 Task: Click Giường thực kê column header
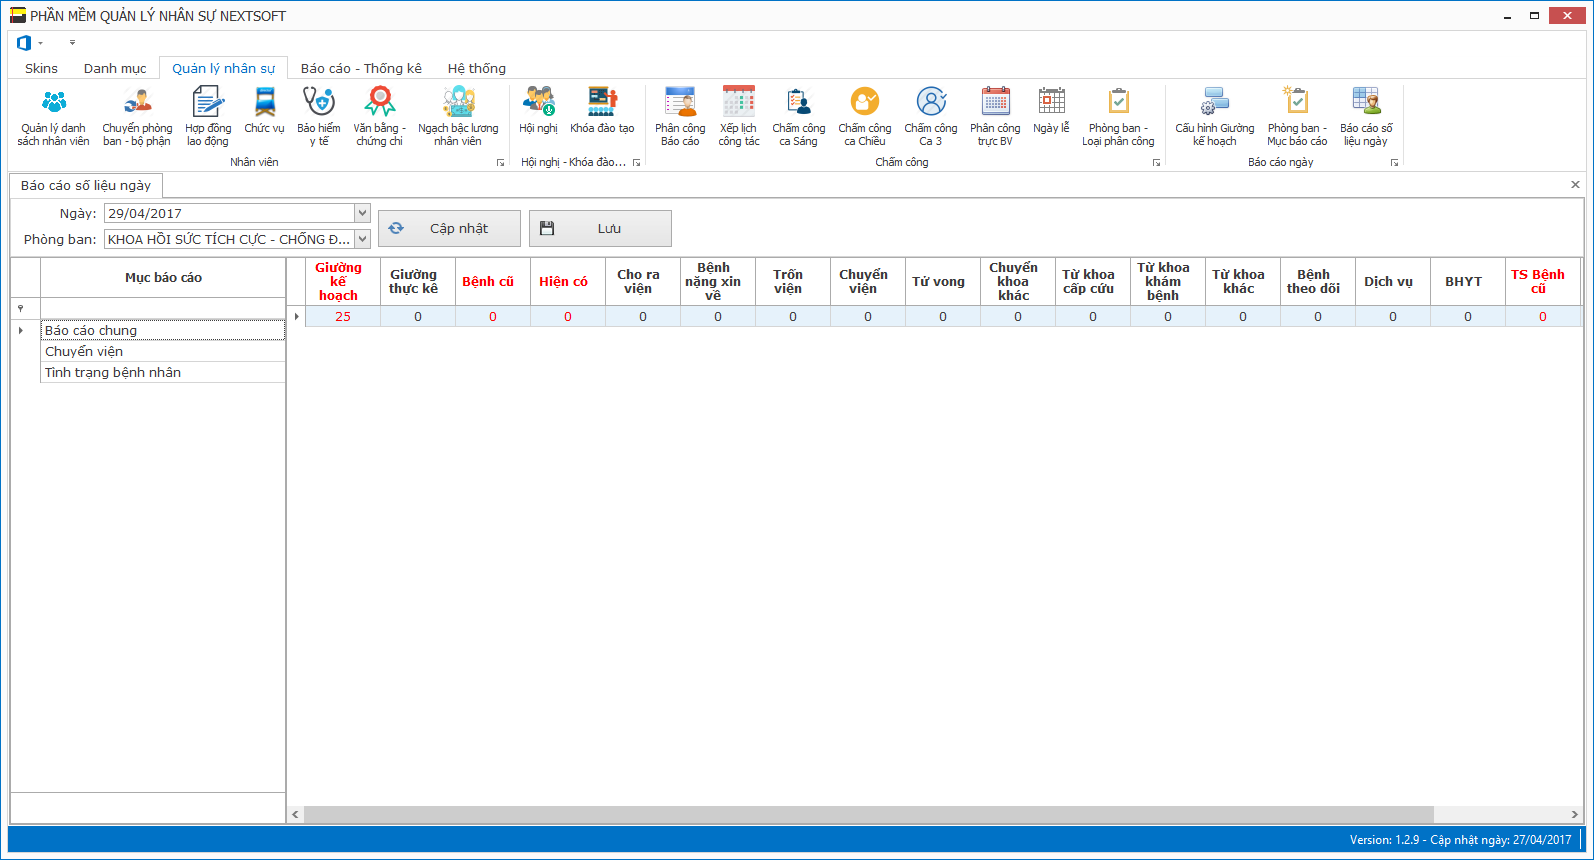tap(418, 281)
